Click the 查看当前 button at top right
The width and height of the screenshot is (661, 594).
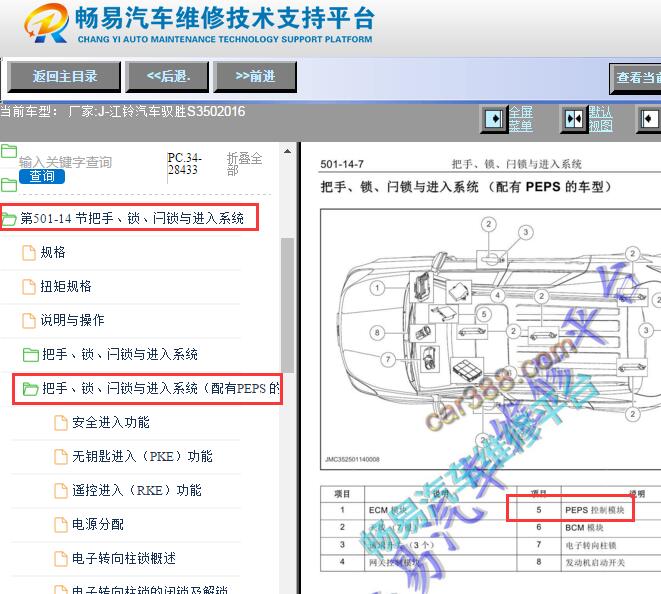point(635,78)
